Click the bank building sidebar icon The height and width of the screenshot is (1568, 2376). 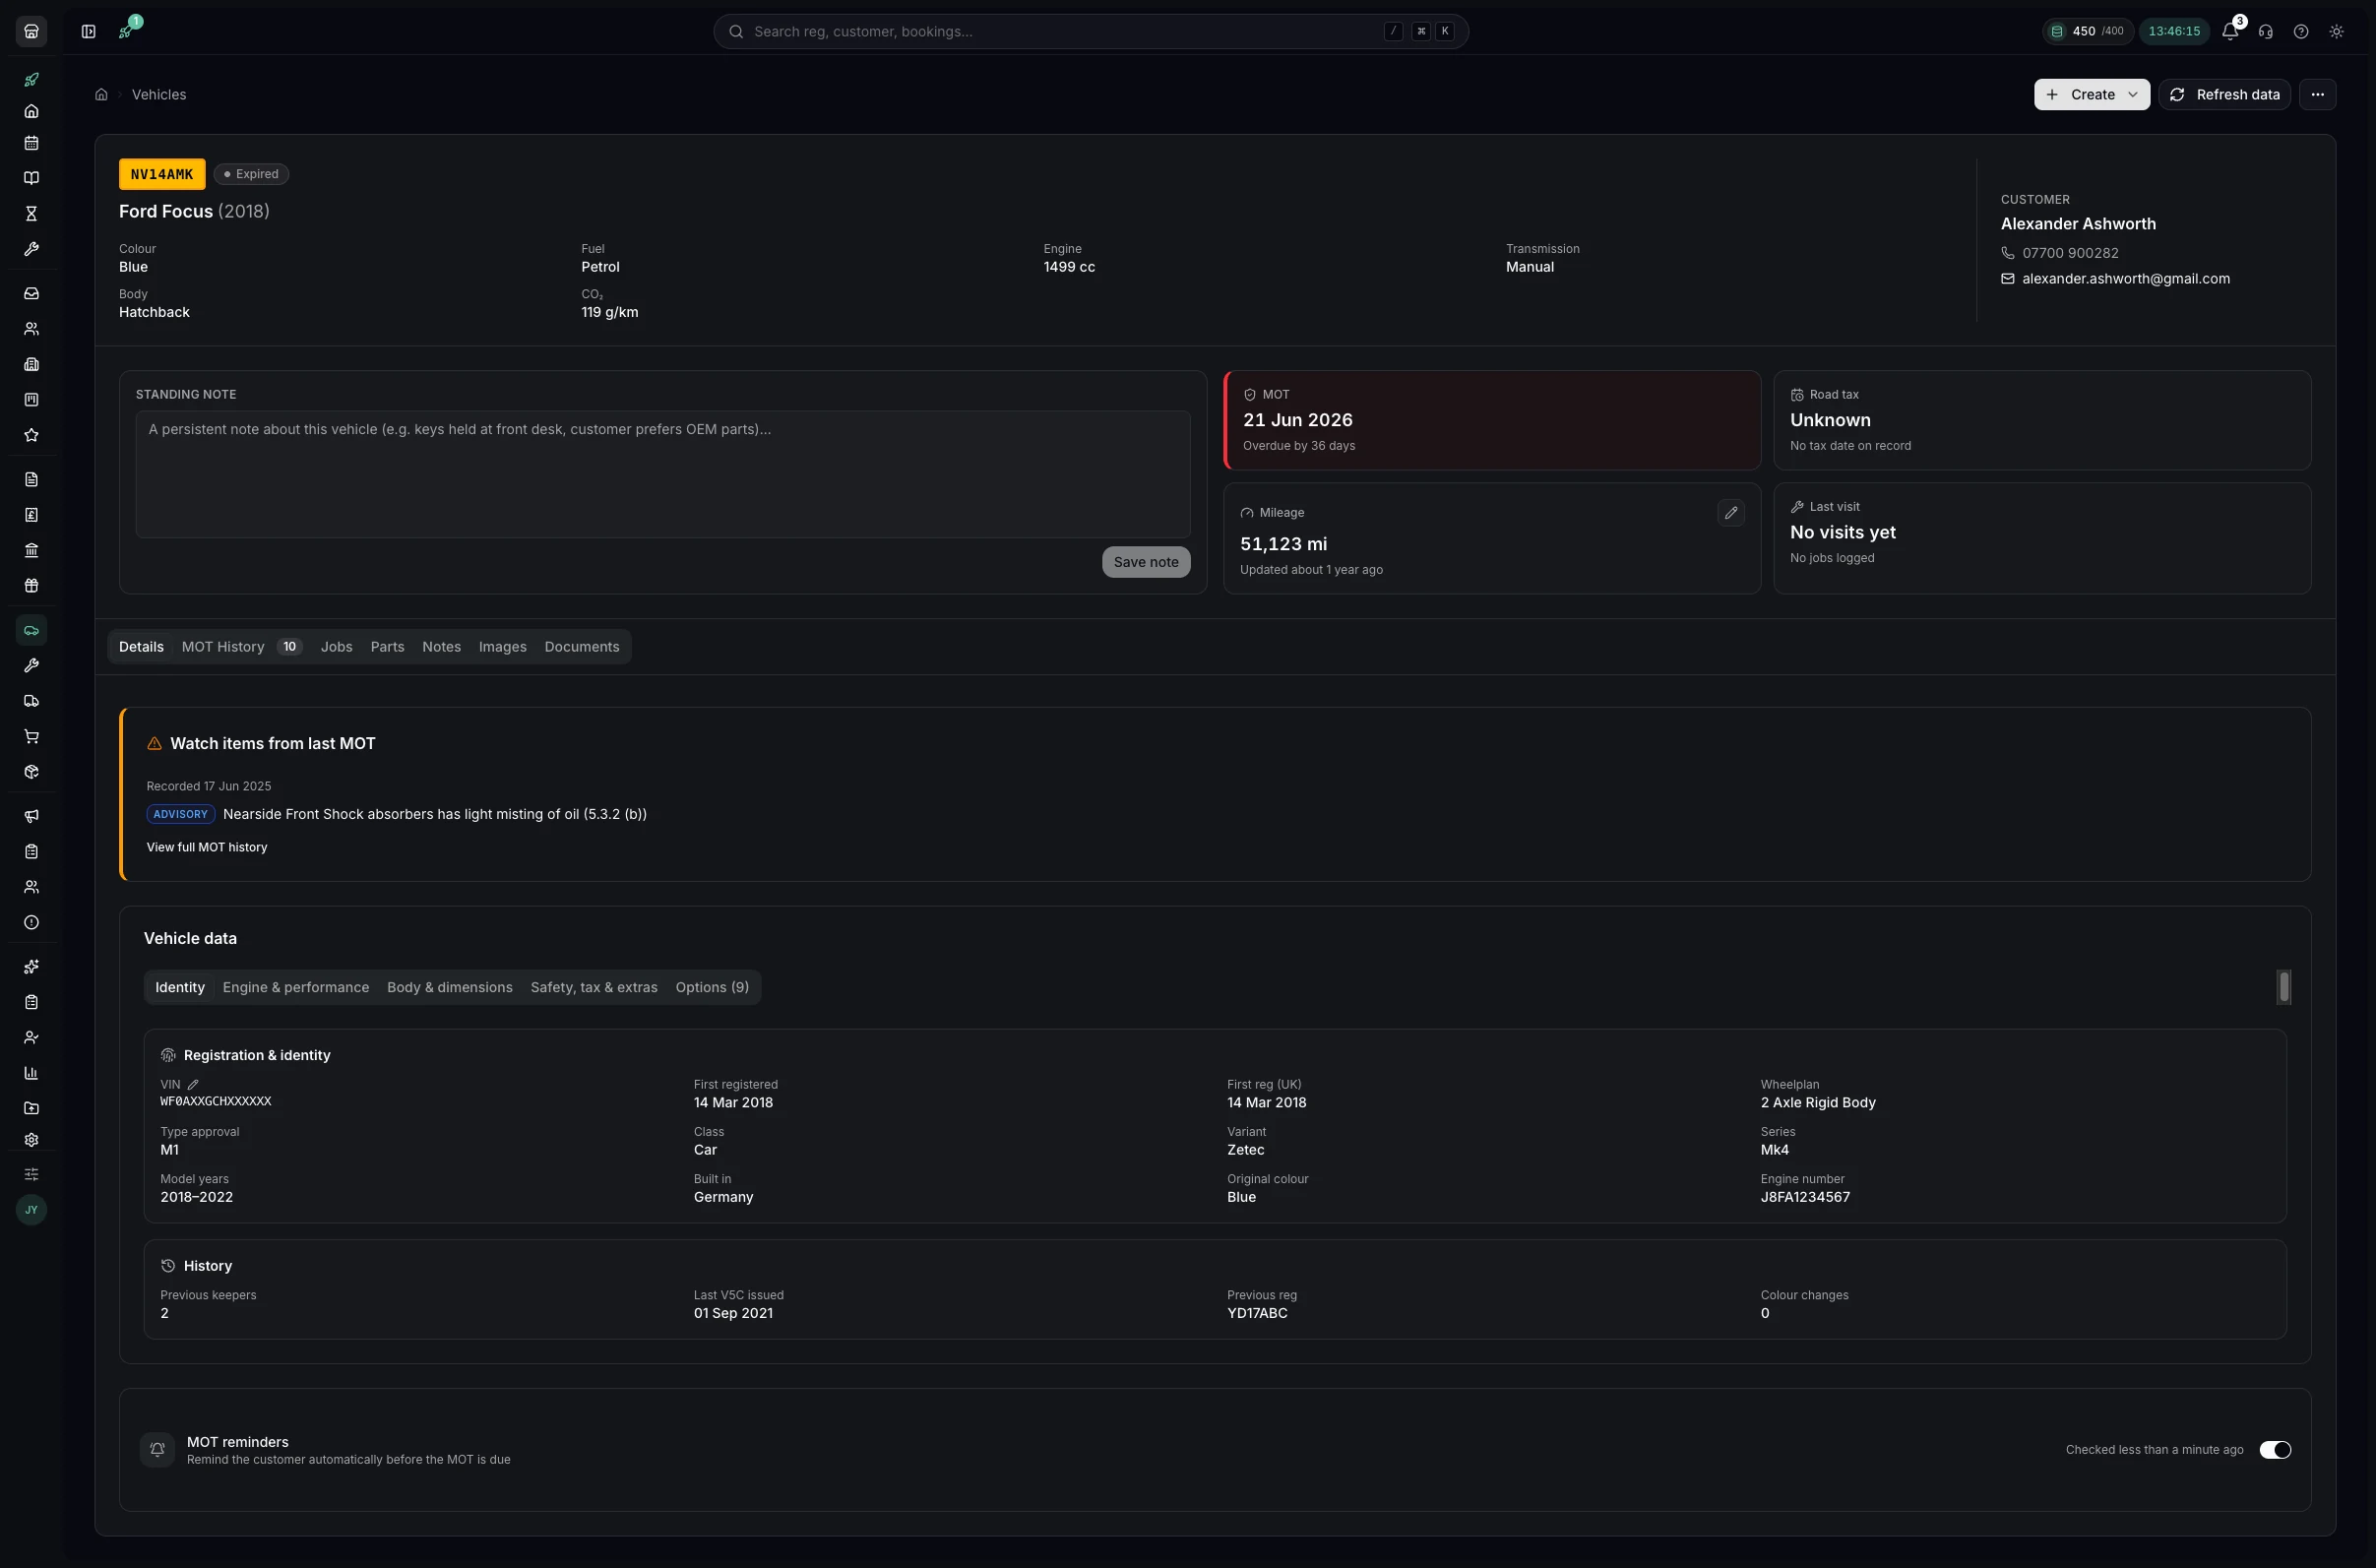tap(31, 550)
